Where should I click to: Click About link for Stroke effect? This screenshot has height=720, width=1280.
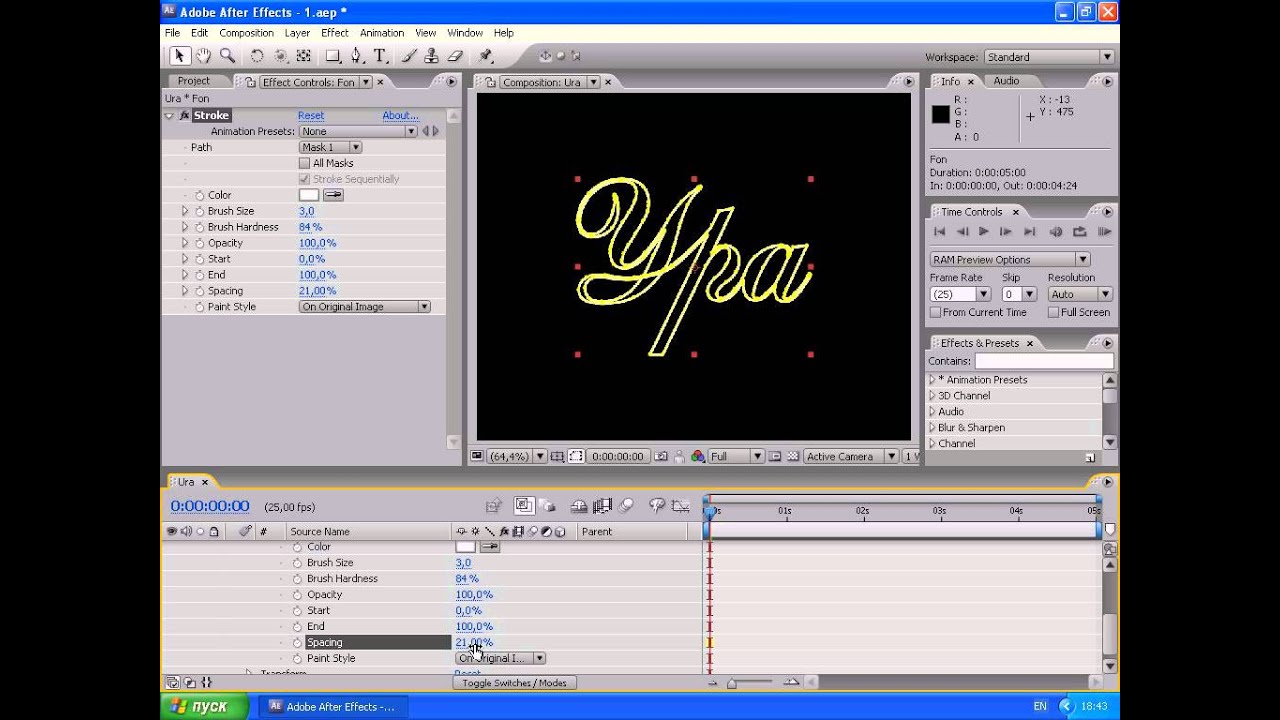(x=400, y=116)
